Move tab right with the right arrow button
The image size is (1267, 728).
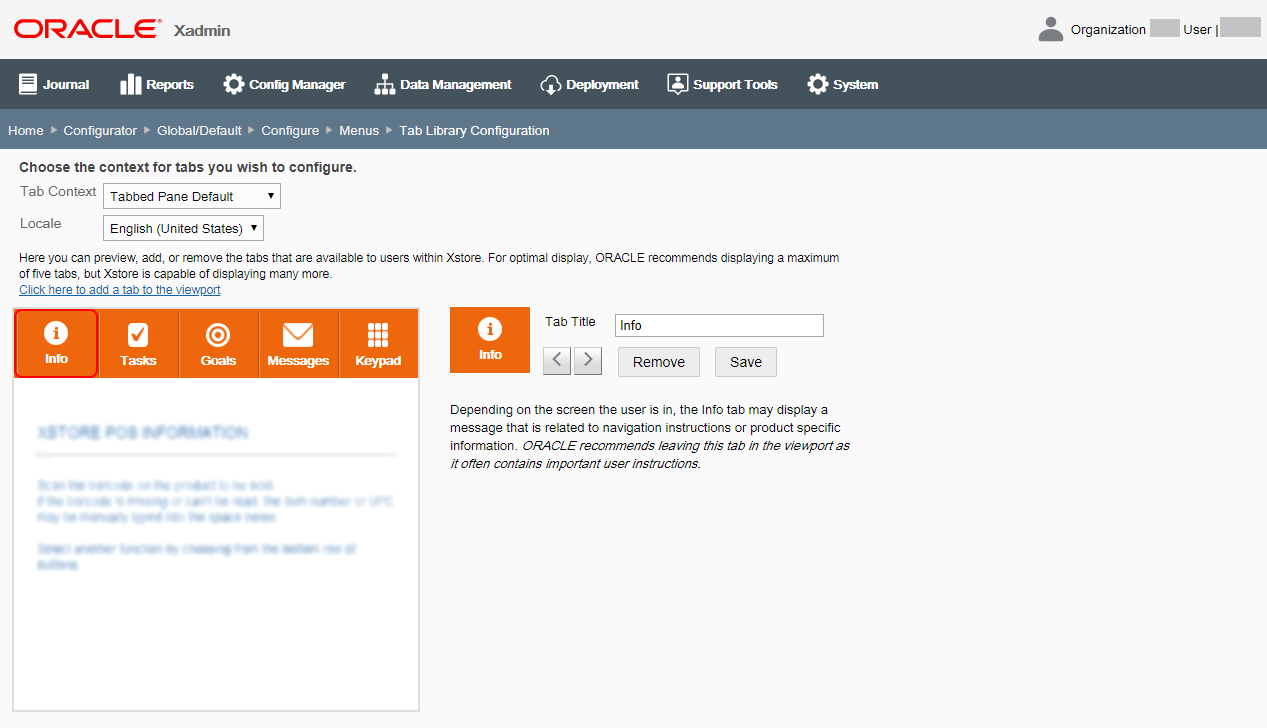coord(588,361)
